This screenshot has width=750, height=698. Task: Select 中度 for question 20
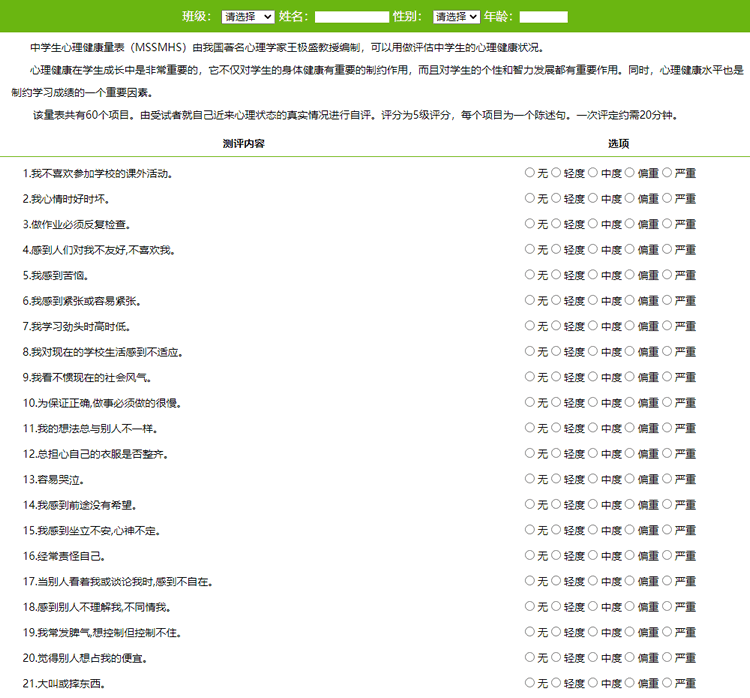tap(593, 657)
